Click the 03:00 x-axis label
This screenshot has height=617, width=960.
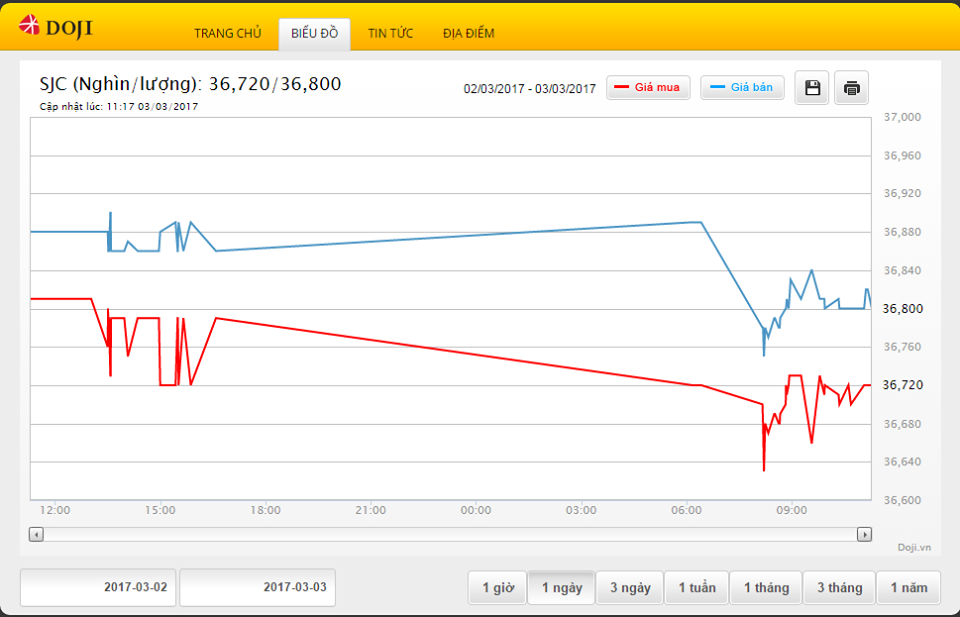581,510
